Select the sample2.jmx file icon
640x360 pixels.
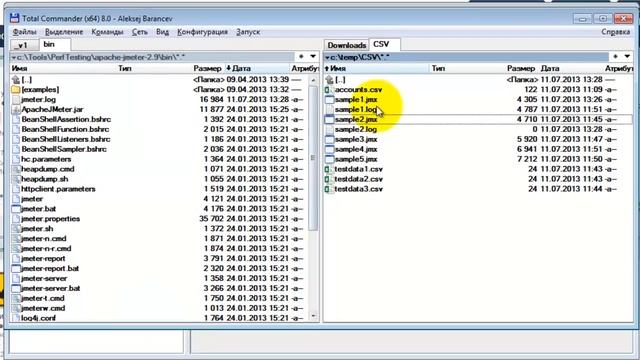[329, 119]
